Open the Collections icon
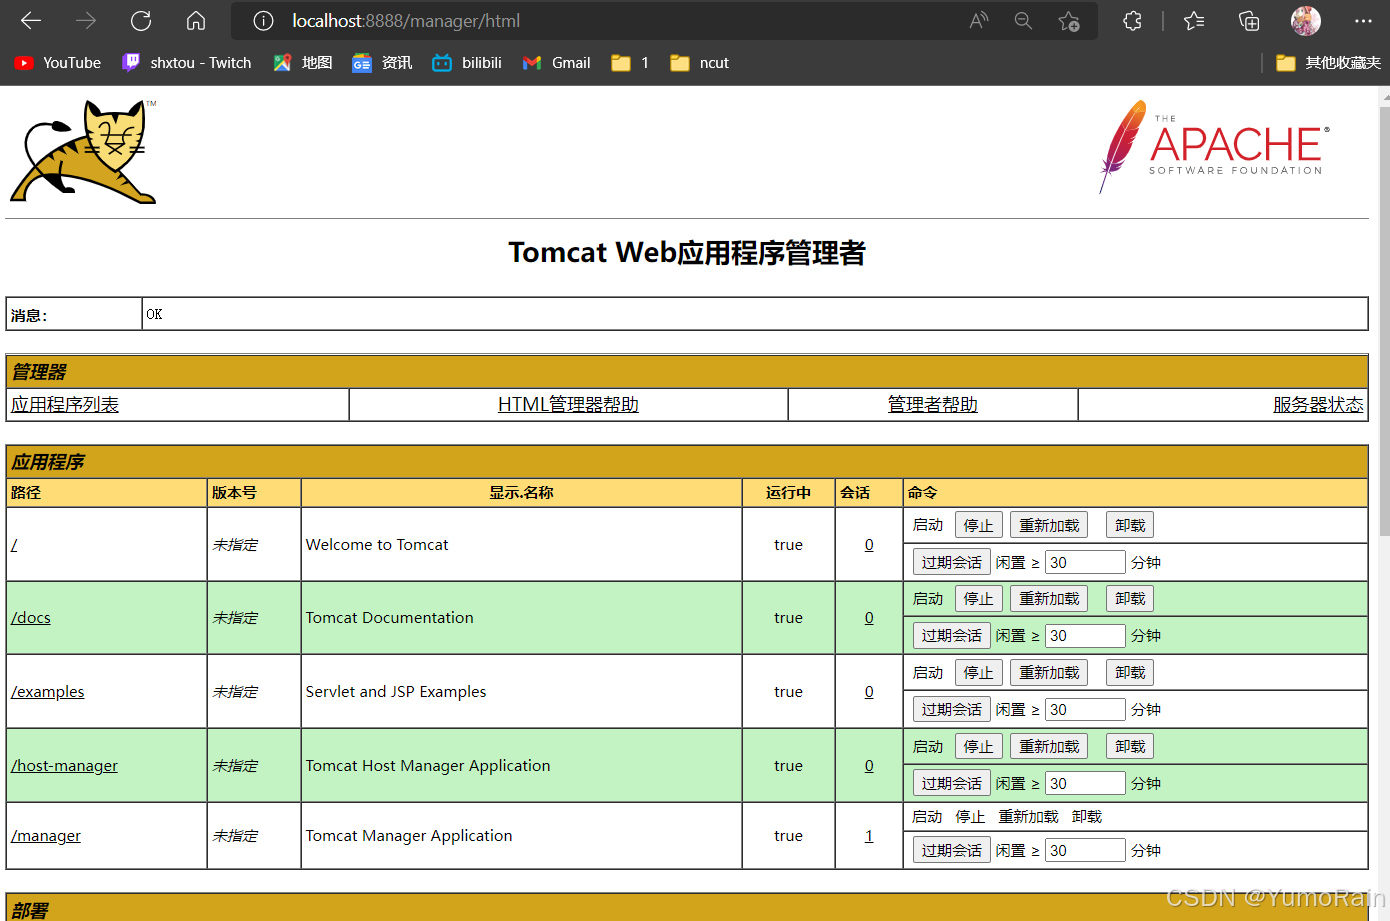The height and width of the screenshot is (921, 1390). coord(1249,21)
